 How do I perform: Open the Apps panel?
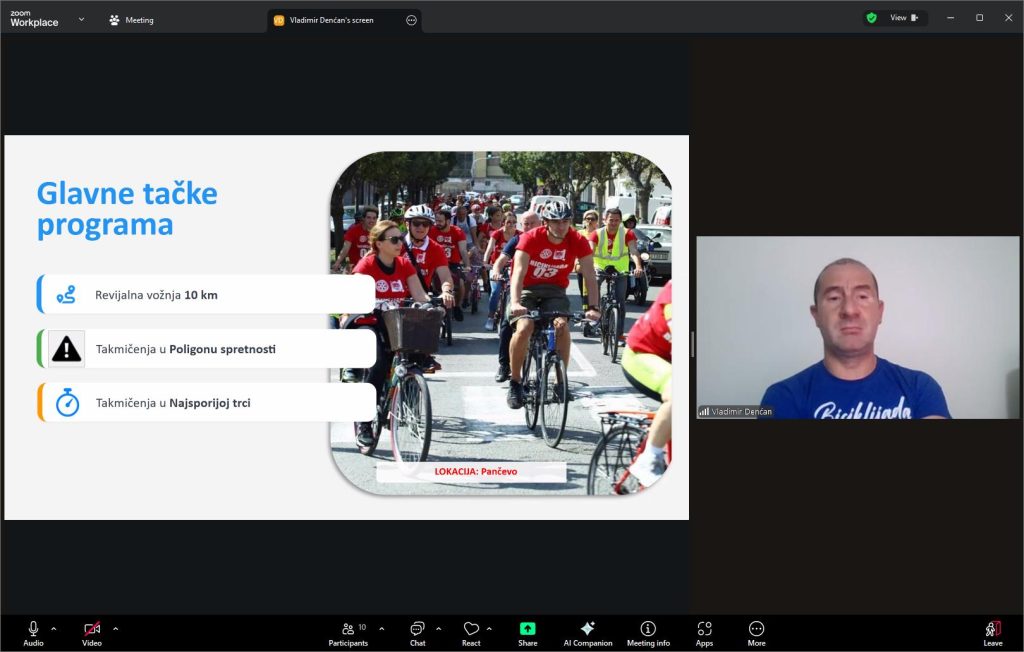[x=704, y=633]
